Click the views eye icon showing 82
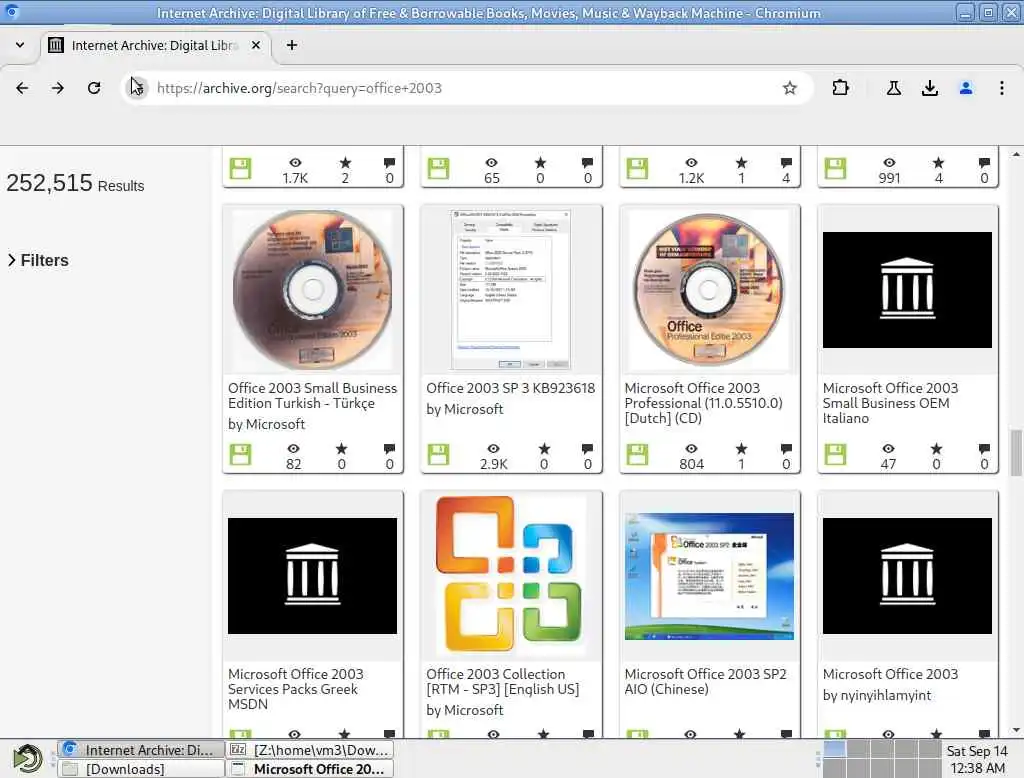The image size is (1024, 778). click(294, 448)
